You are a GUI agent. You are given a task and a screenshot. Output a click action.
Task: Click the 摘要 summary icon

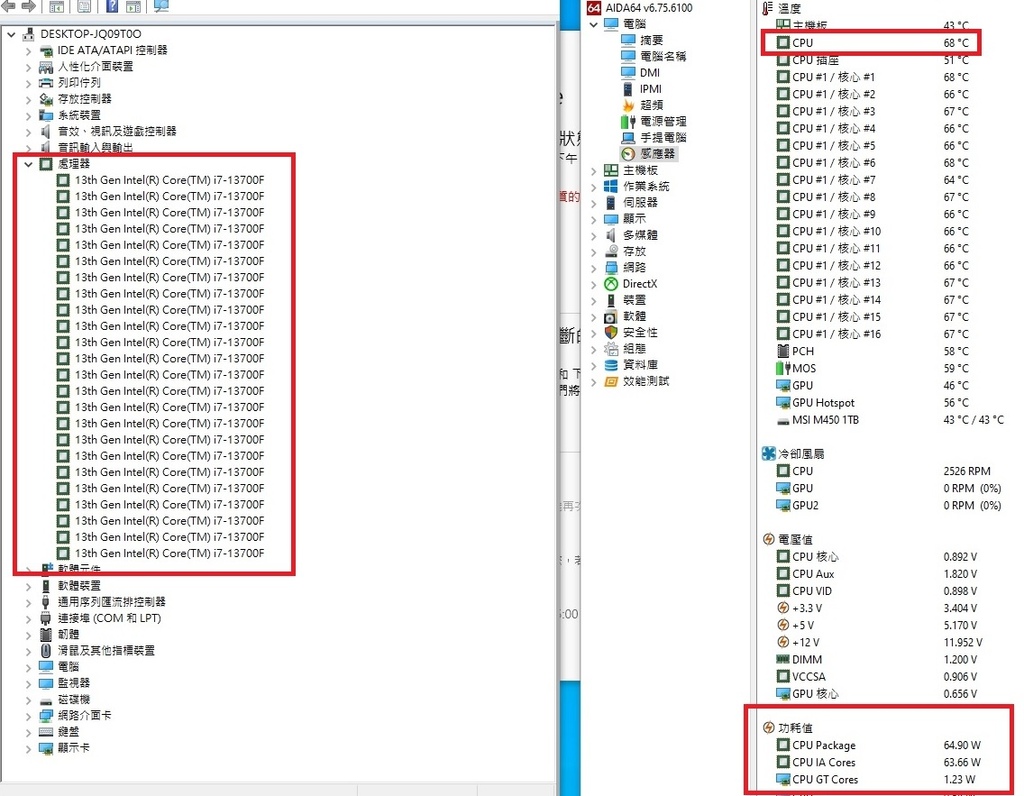628,40
